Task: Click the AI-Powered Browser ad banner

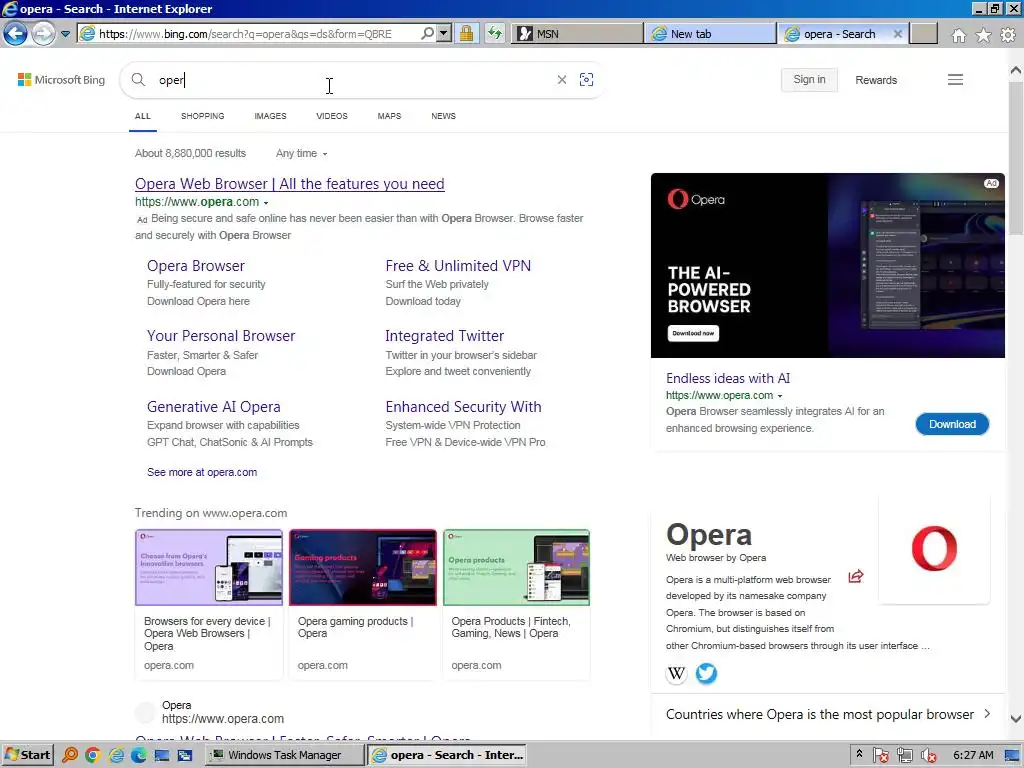Action: point(827,265)
